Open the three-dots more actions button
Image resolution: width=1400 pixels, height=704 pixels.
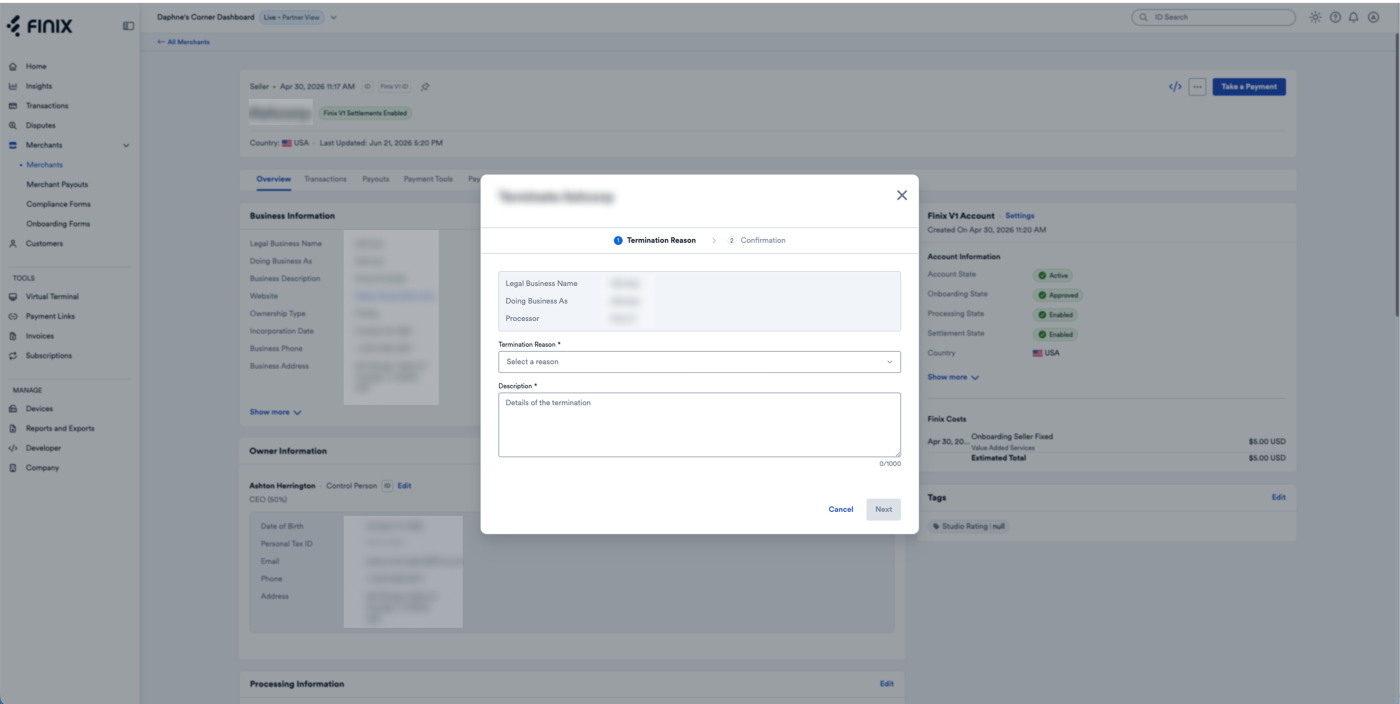pyautogui.click(x=1197, y=87)
